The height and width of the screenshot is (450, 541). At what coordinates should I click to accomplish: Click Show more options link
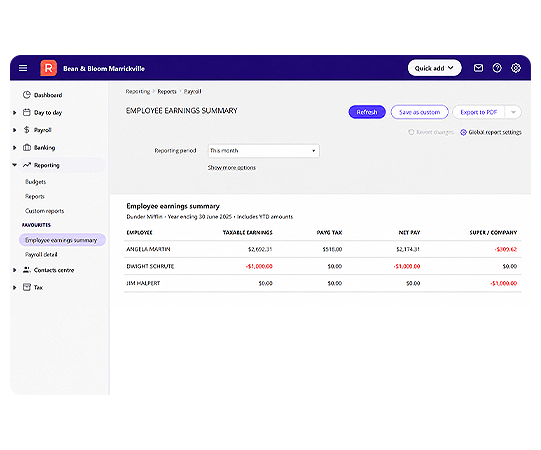(x=232, y=168)
